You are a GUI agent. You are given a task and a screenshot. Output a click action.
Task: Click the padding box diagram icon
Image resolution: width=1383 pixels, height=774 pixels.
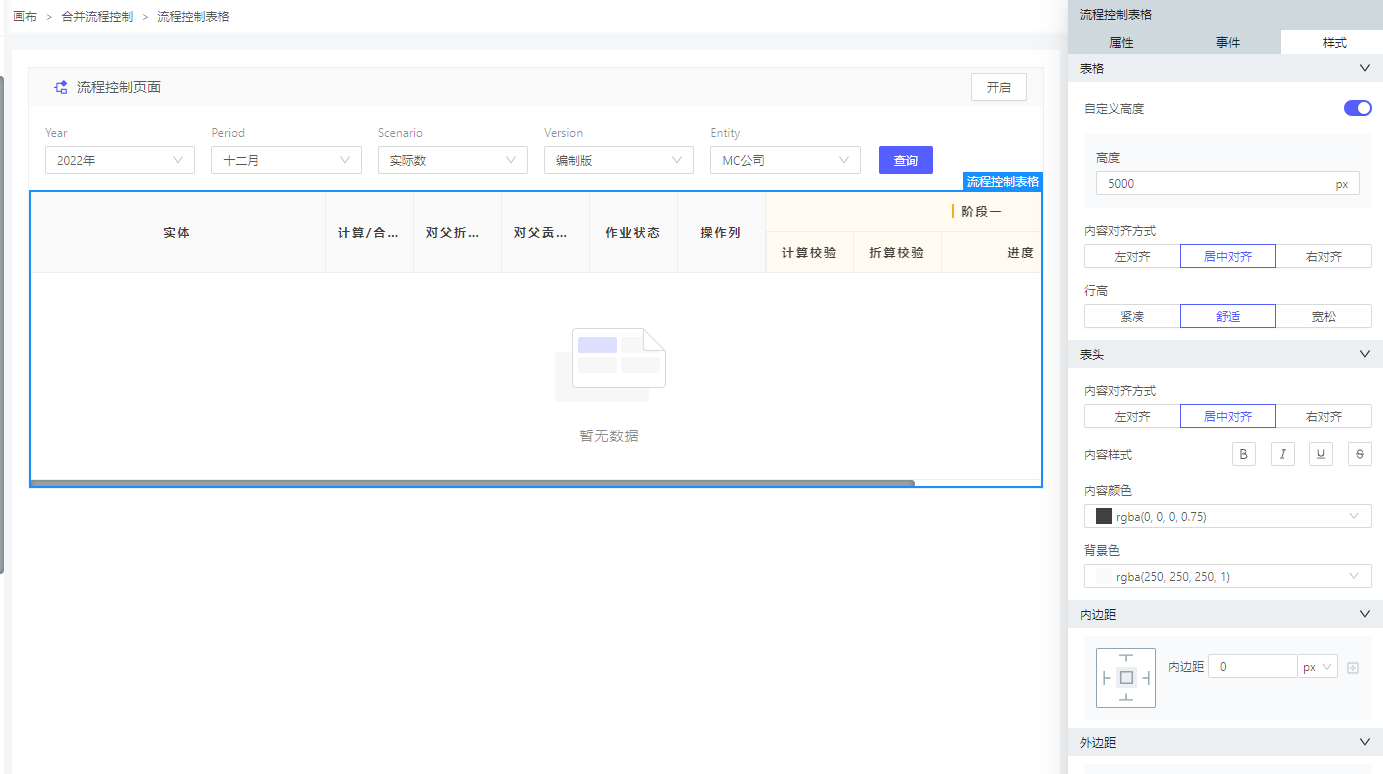point(1126,678)
